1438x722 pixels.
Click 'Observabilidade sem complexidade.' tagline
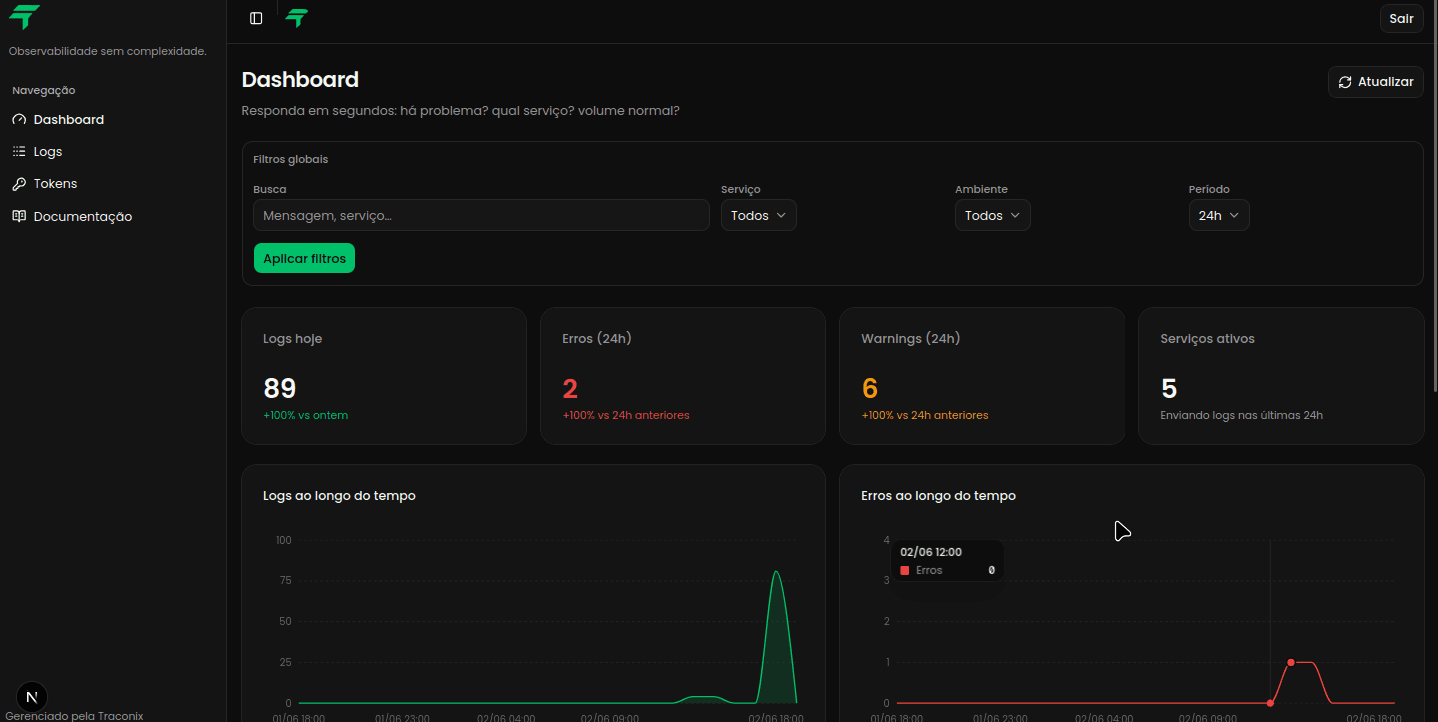coord(108,51)
